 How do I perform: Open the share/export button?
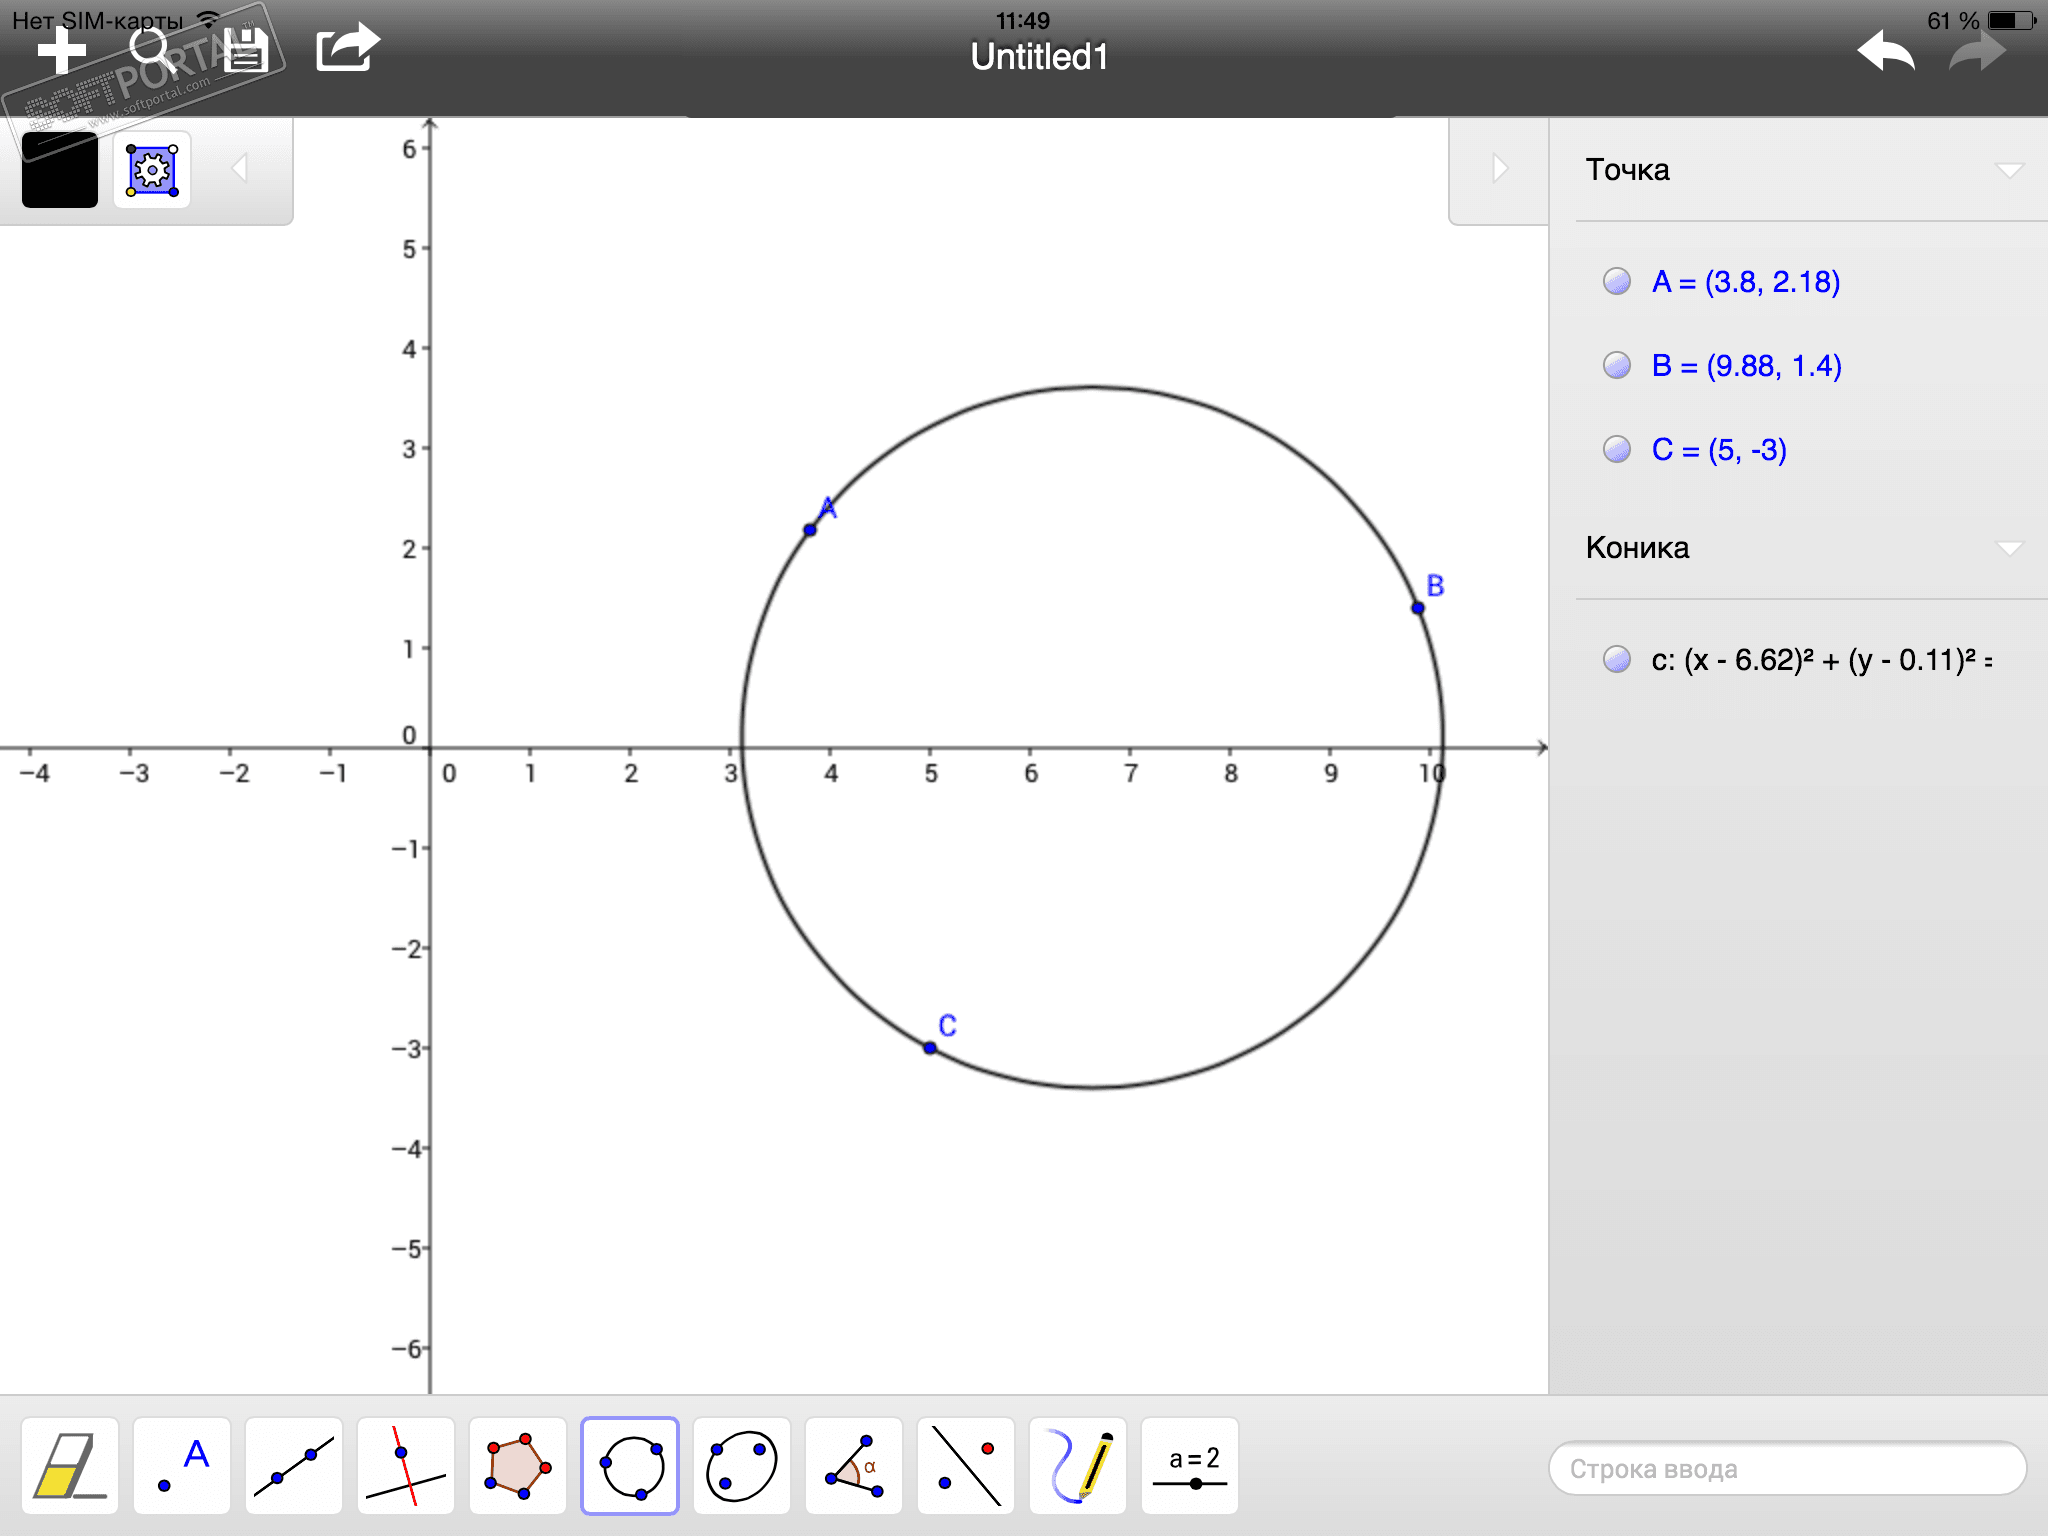coord(347,48)
